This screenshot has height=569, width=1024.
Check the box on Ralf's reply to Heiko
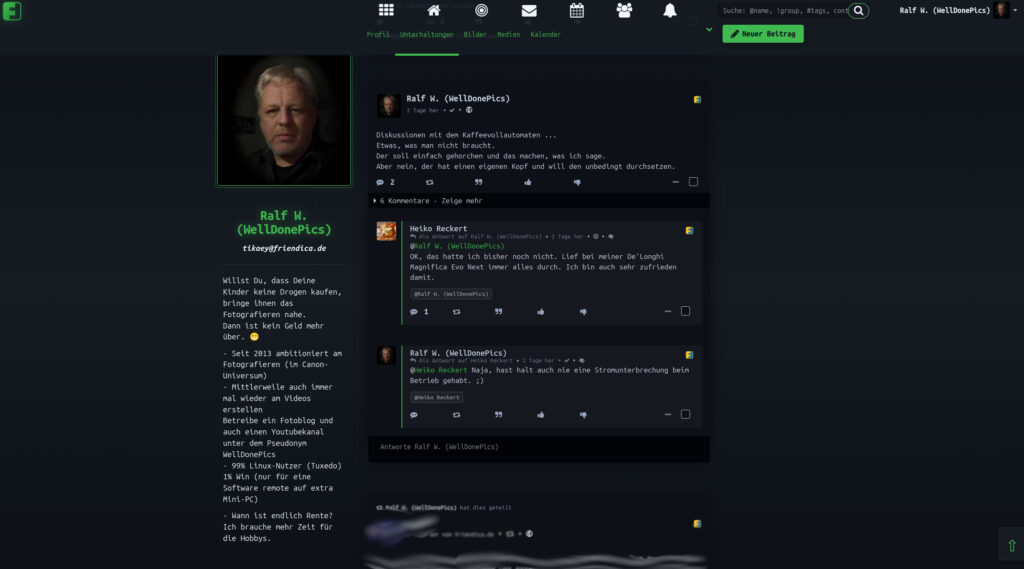pos(685,414)
